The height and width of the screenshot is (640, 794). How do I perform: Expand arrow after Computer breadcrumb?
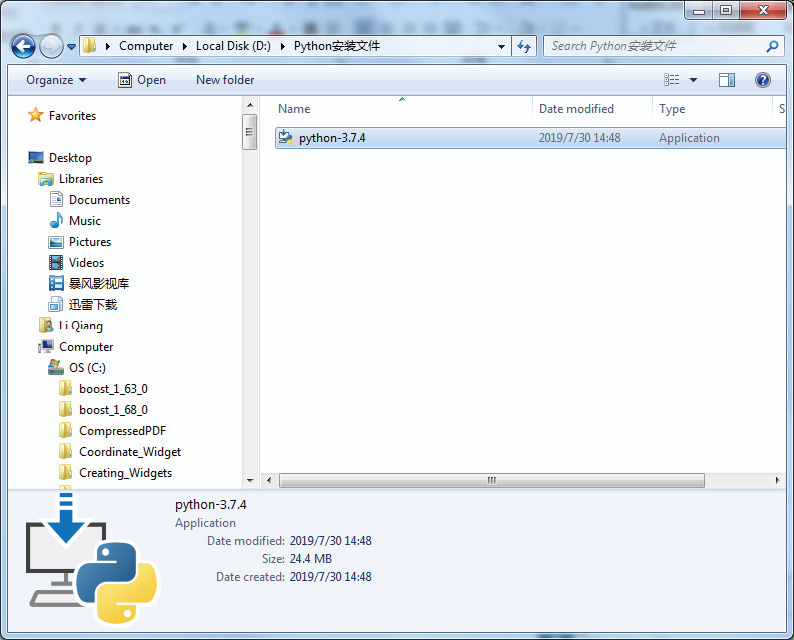tap(185, 47)
